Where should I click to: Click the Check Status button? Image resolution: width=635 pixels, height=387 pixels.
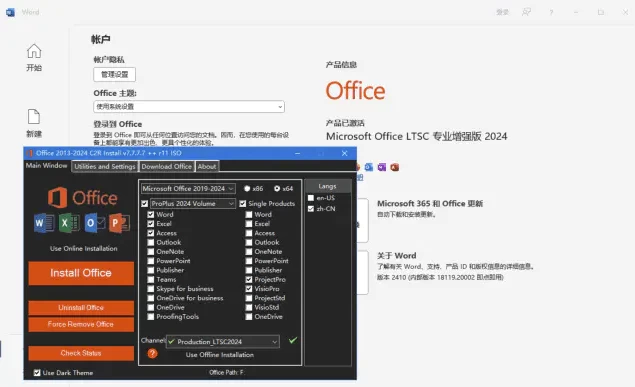tap(81, 353)
